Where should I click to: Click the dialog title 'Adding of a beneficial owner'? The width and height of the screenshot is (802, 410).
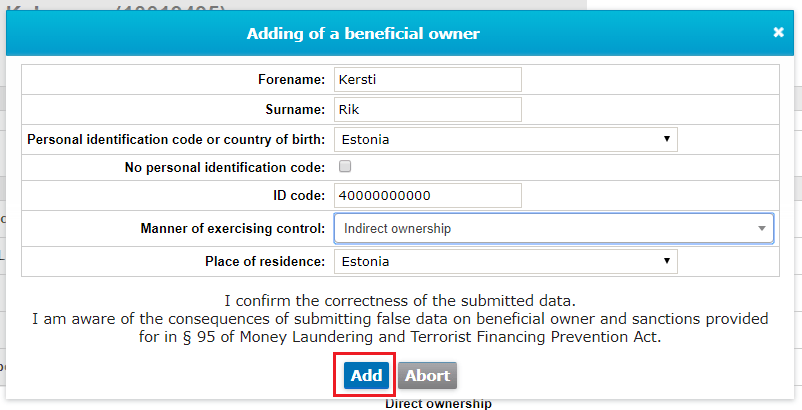point(363,34)
